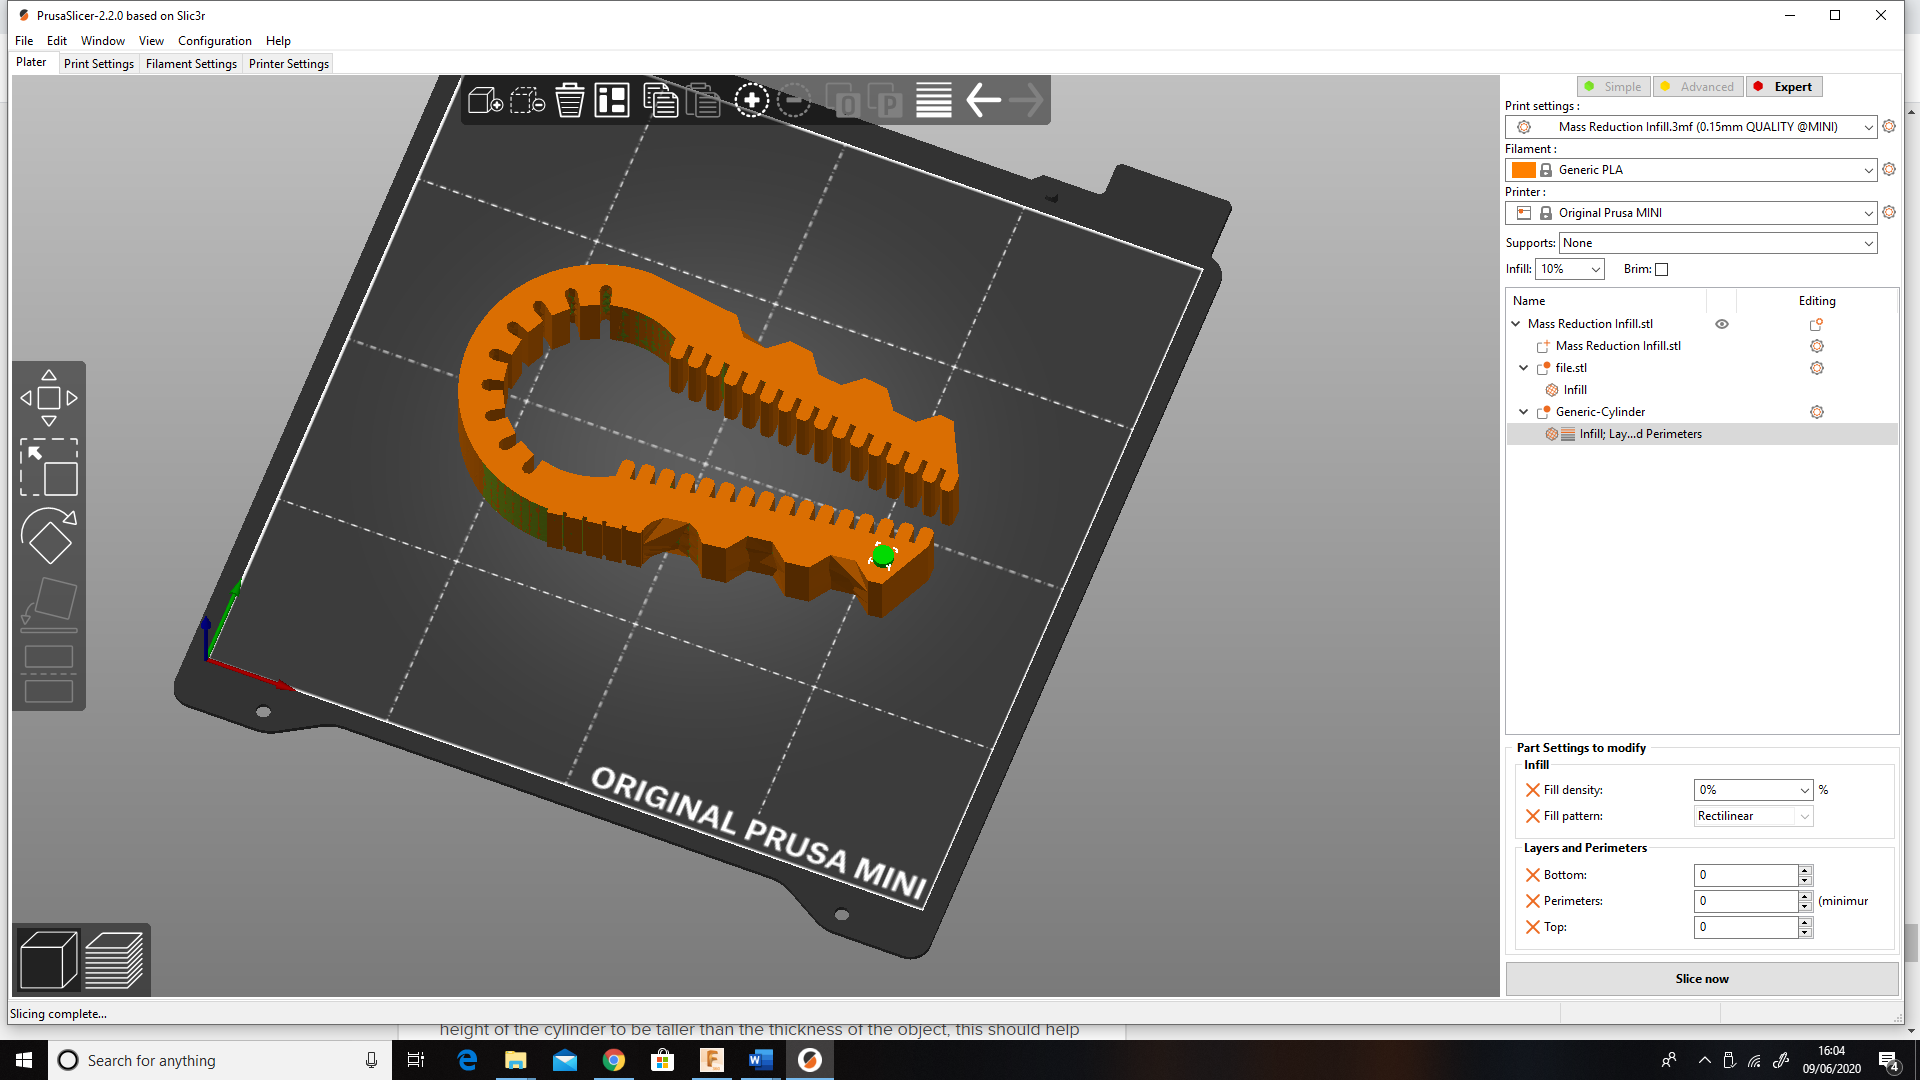Screen dimensions: 1920x1080
Task: Click settings gear for the Mass Reduction Infill.stl part
Action: [x=1817, y=346]
